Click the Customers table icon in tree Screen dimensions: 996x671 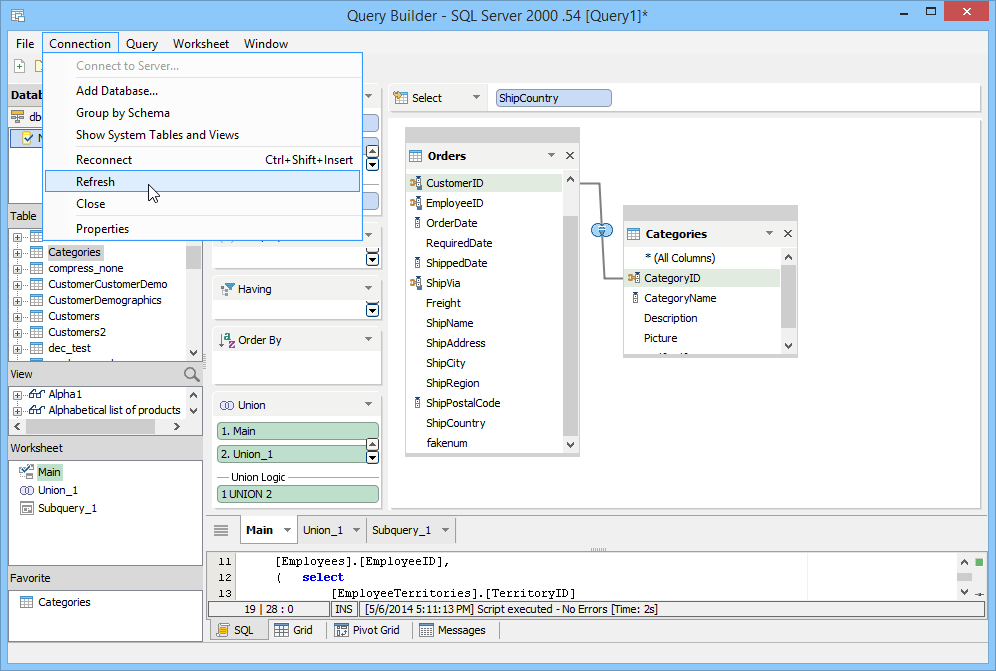pyautogui.click(x=37, y=316)
